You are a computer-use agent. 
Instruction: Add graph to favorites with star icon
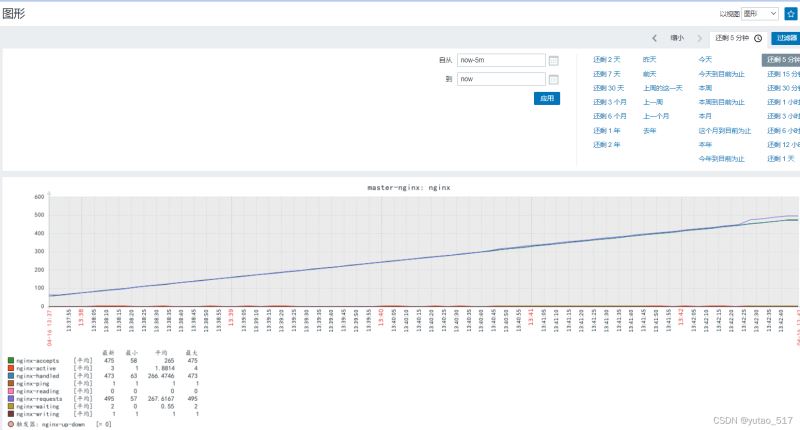coord(790,14)
